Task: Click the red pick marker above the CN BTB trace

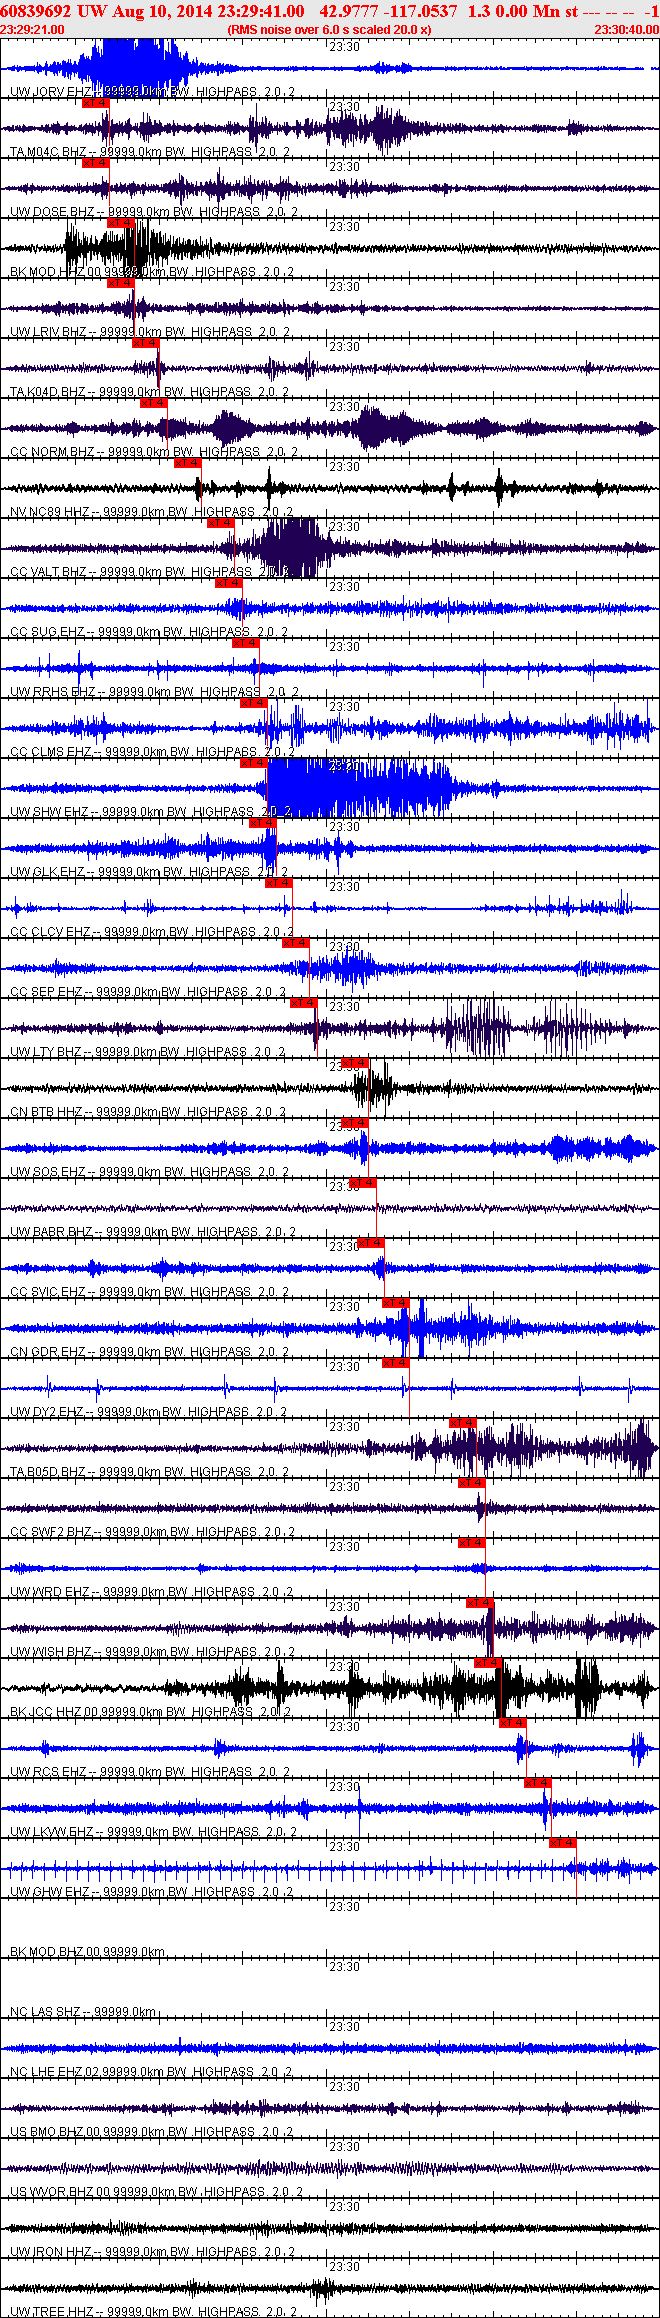Action: [x=355, y=1063]
